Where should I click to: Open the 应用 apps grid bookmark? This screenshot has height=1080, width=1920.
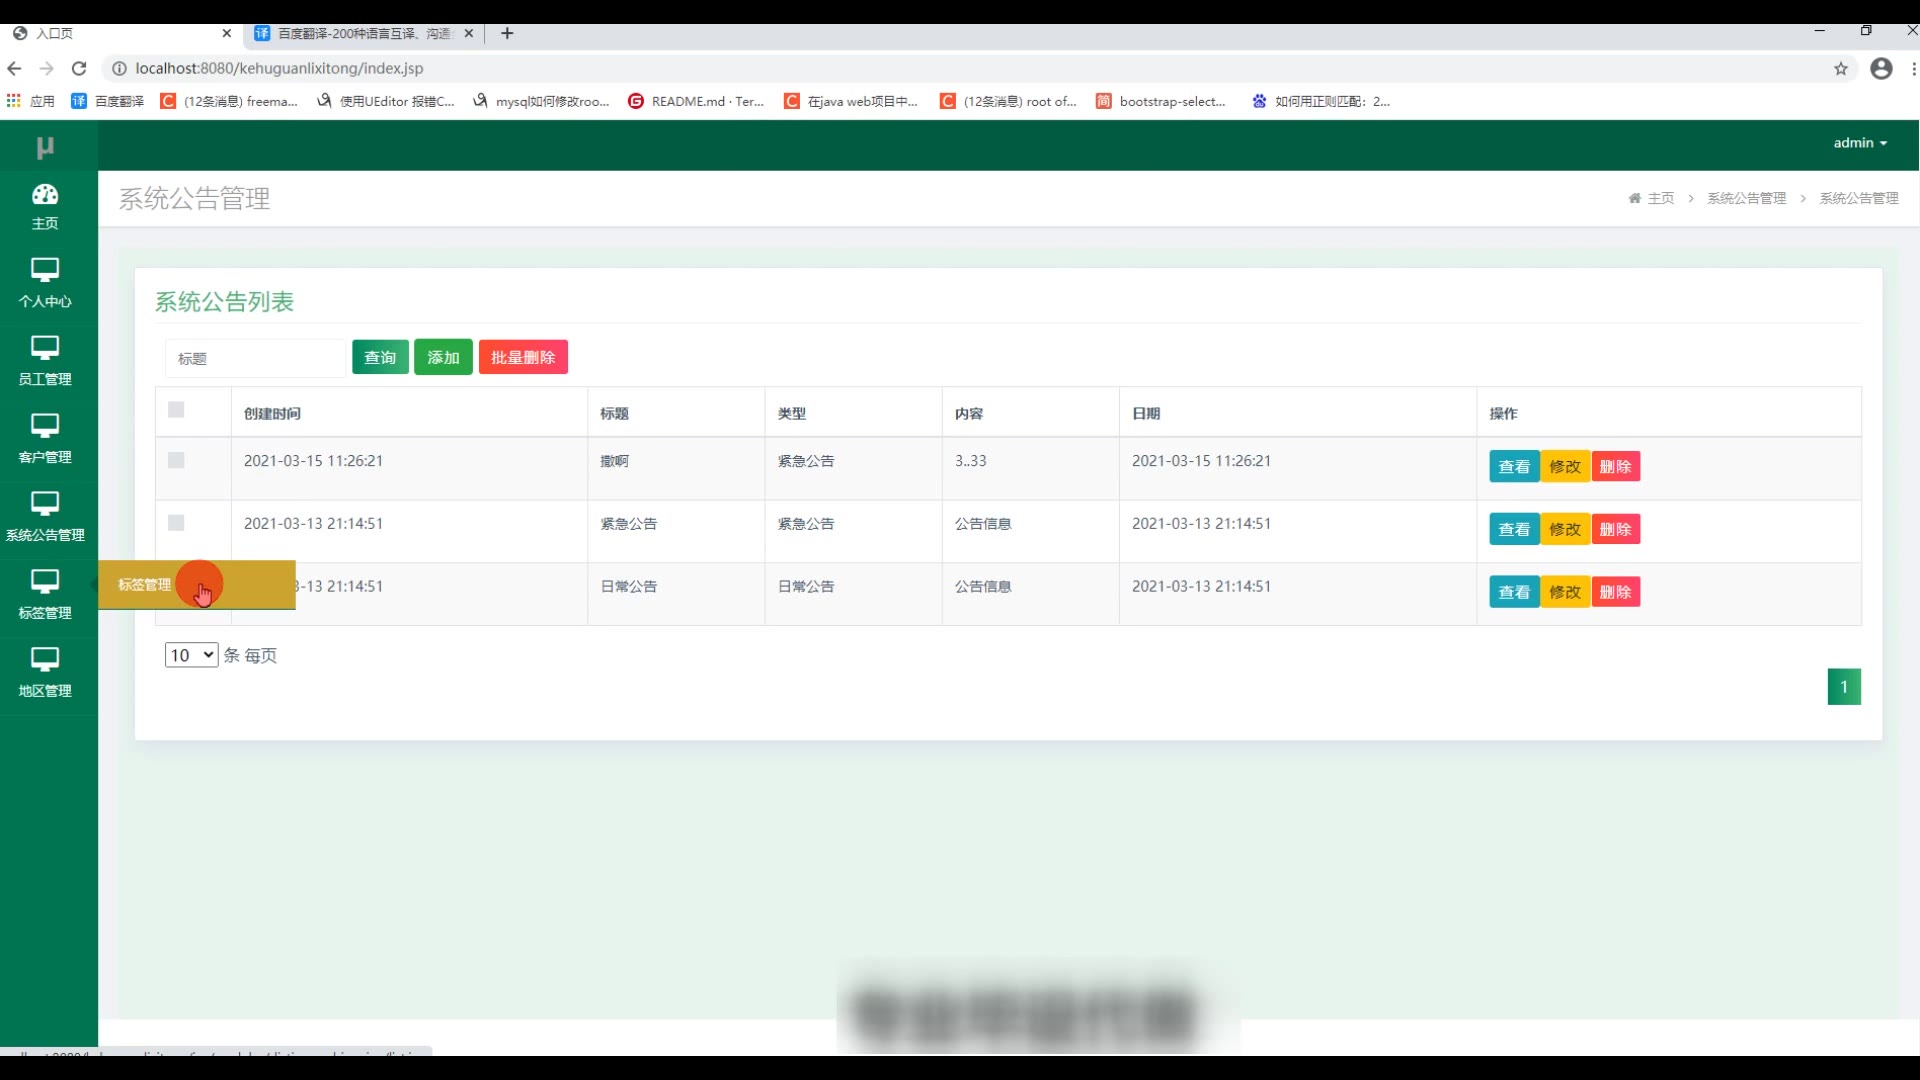coord(31,101)
